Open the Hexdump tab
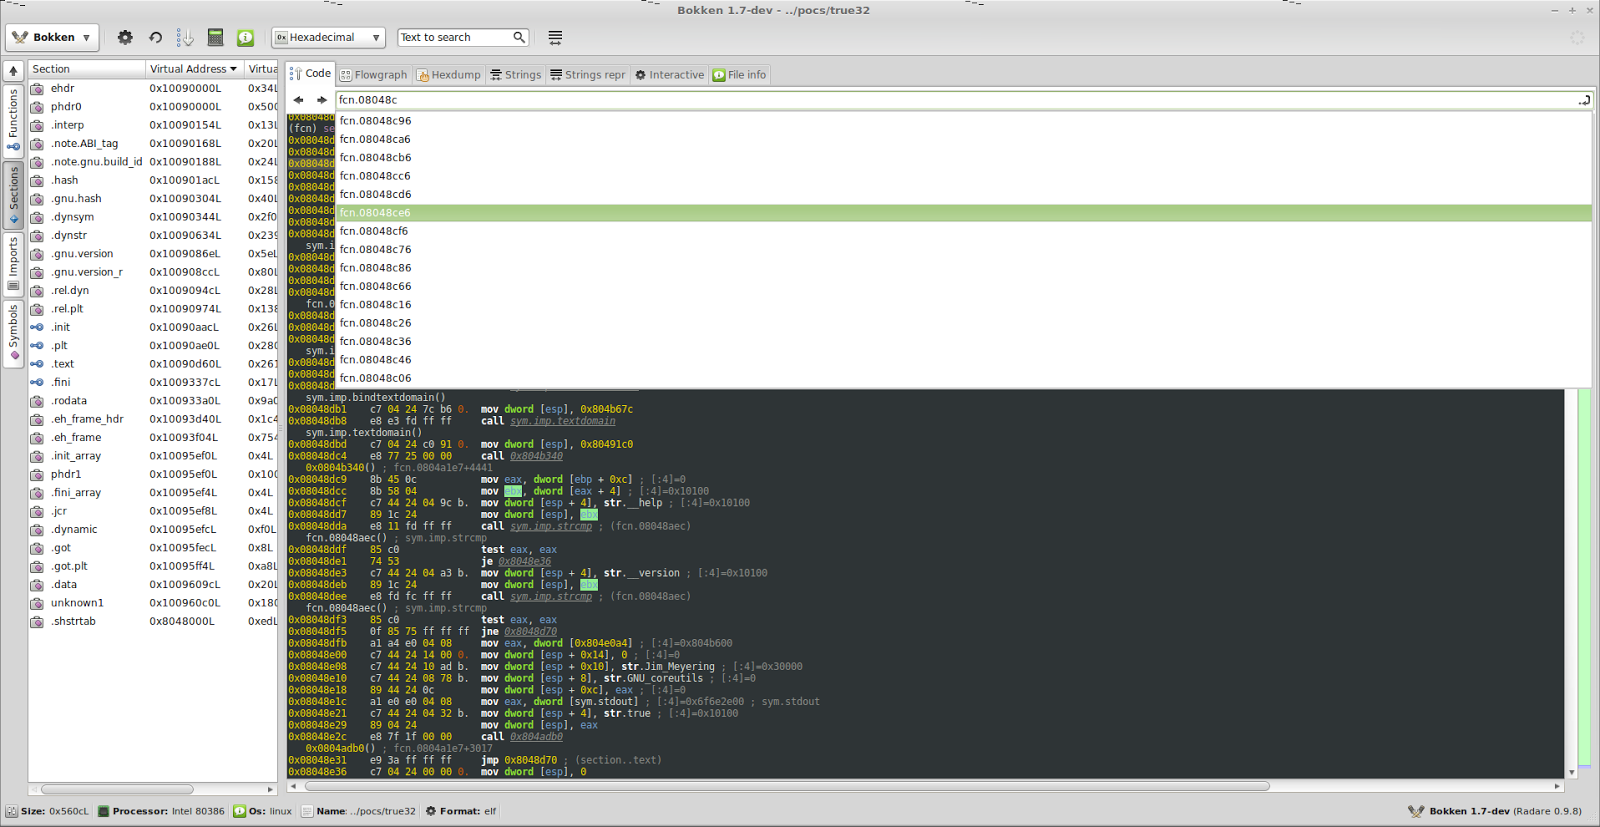Screen dimensions: 1600x827 [x=449, y=75]
